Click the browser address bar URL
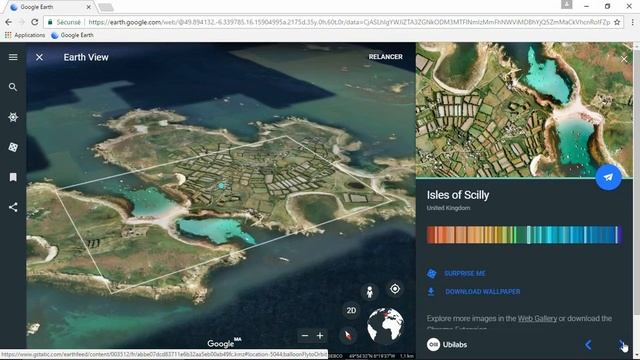This screenshot has width=640, height=360. (349, 22)
